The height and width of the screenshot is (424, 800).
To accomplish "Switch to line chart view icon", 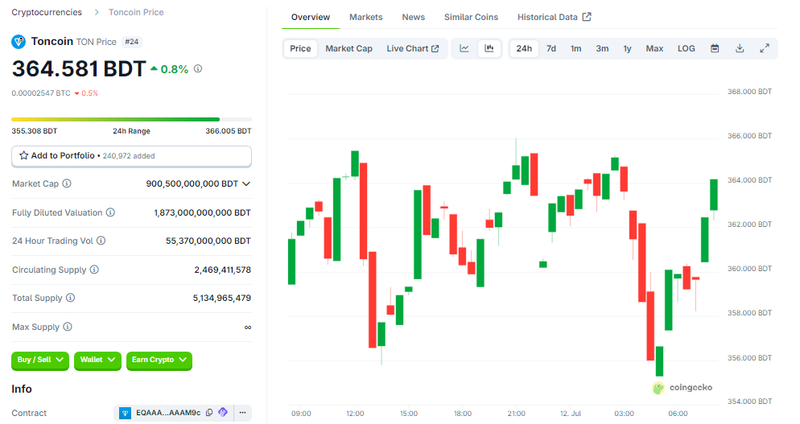I will [464, 48].
